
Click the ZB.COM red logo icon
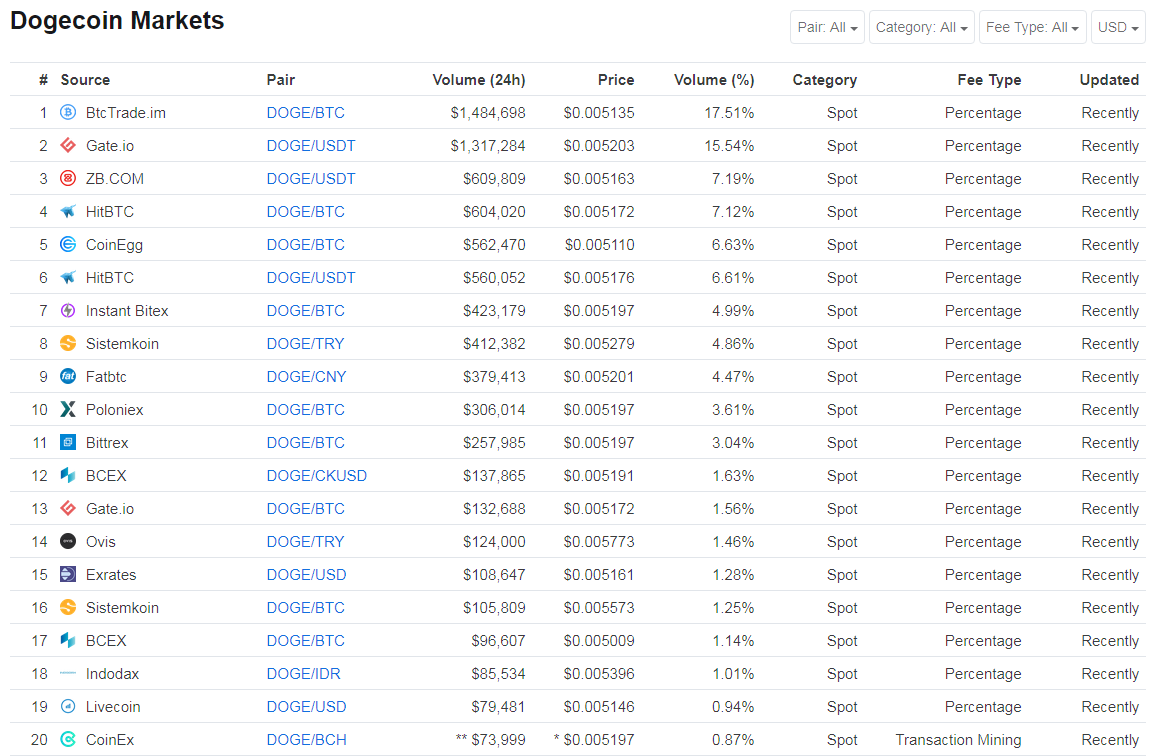tap(68, 179)
